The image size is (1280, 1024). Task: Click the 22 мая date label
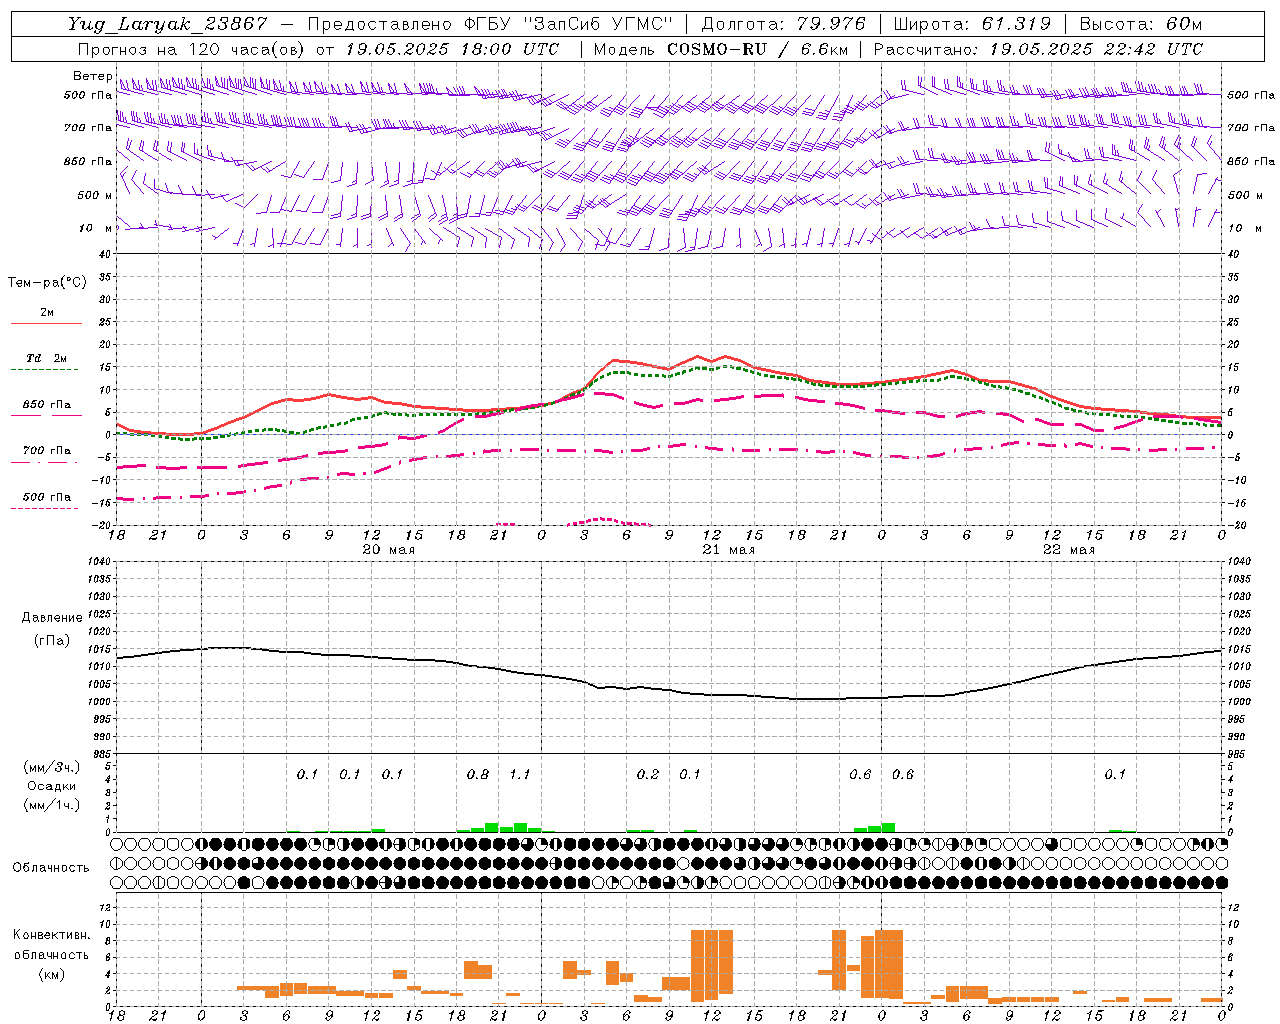click(x=1068, y=550)
